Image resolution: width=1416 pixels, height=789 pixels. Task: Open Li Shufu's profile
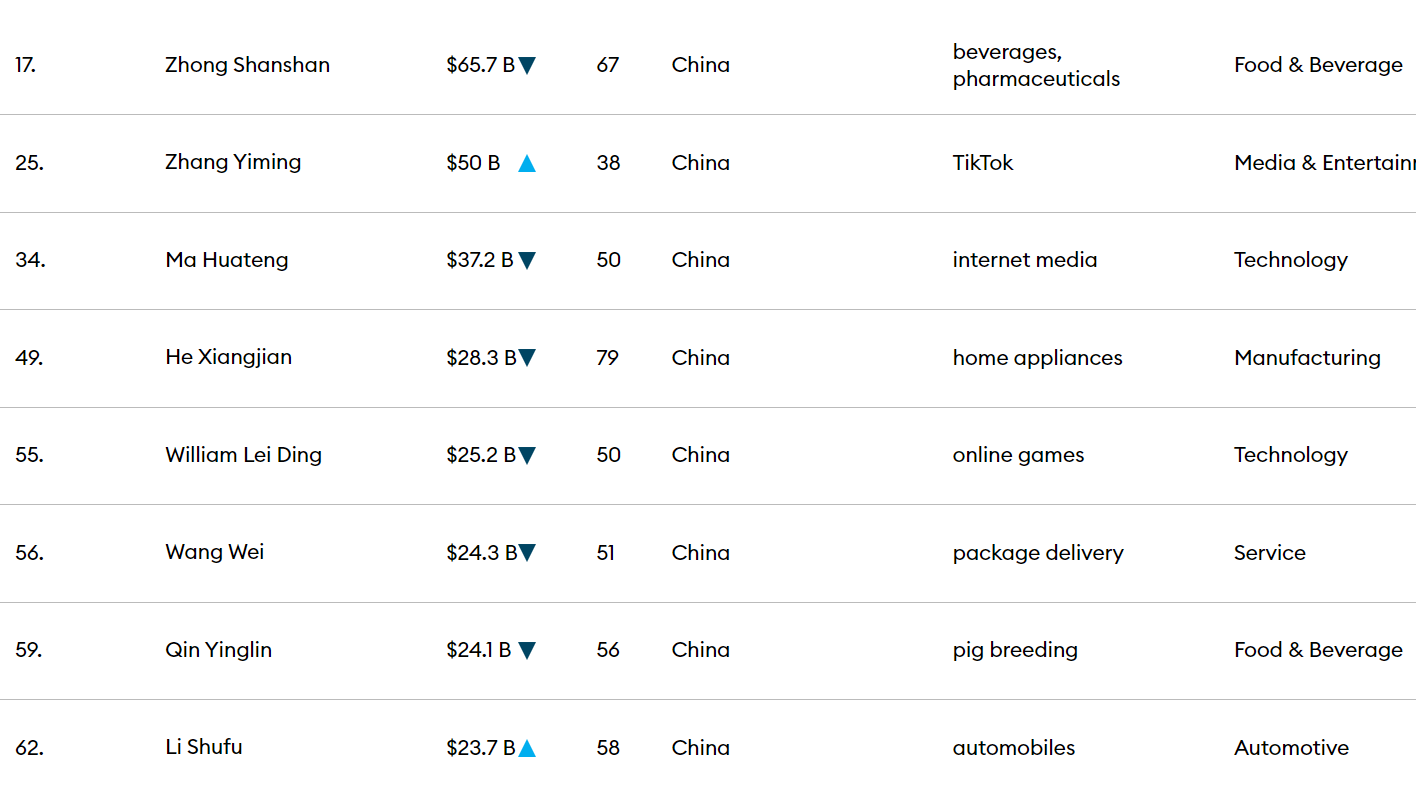tap(204, 747)
